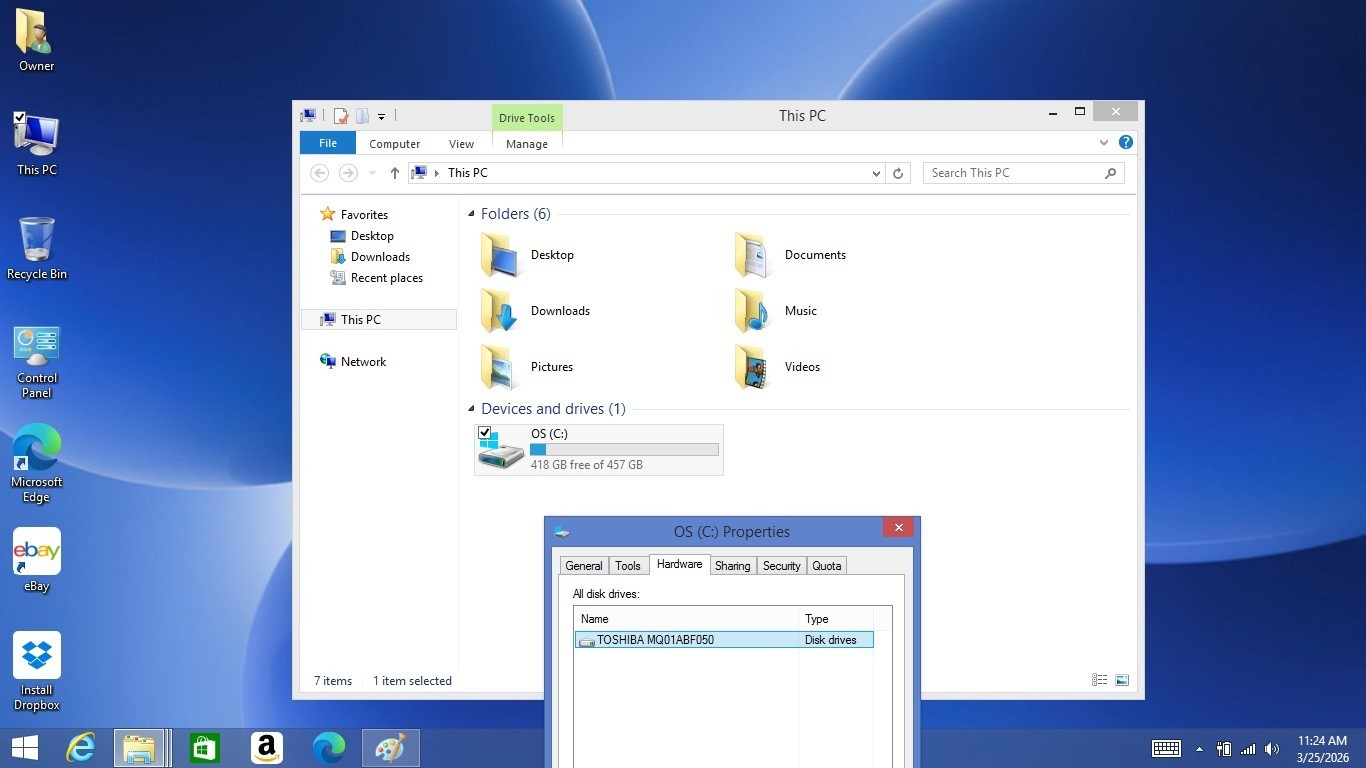
Task: Collapse the Folders (6) group
Action: tap(471, 214)
